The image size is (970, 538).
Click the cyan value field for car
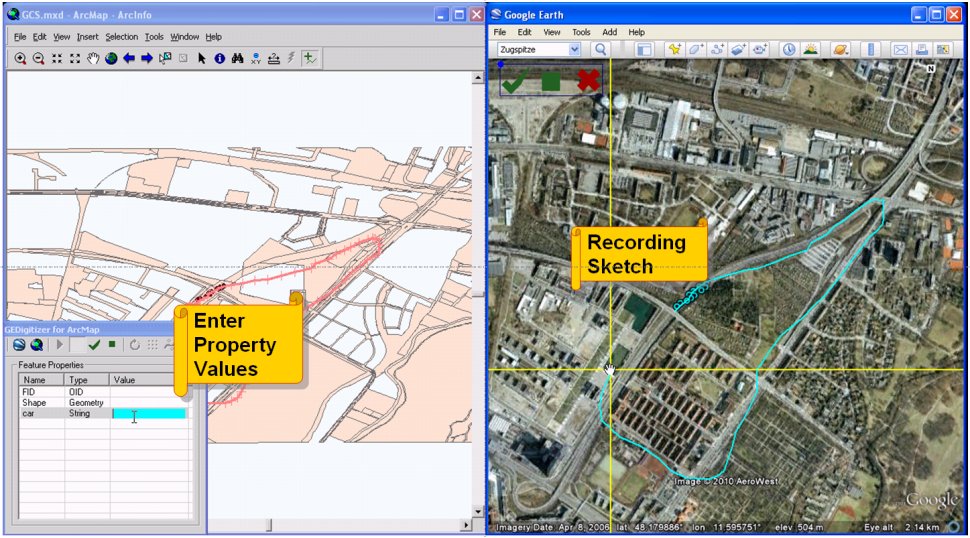(x=148, y=414)
